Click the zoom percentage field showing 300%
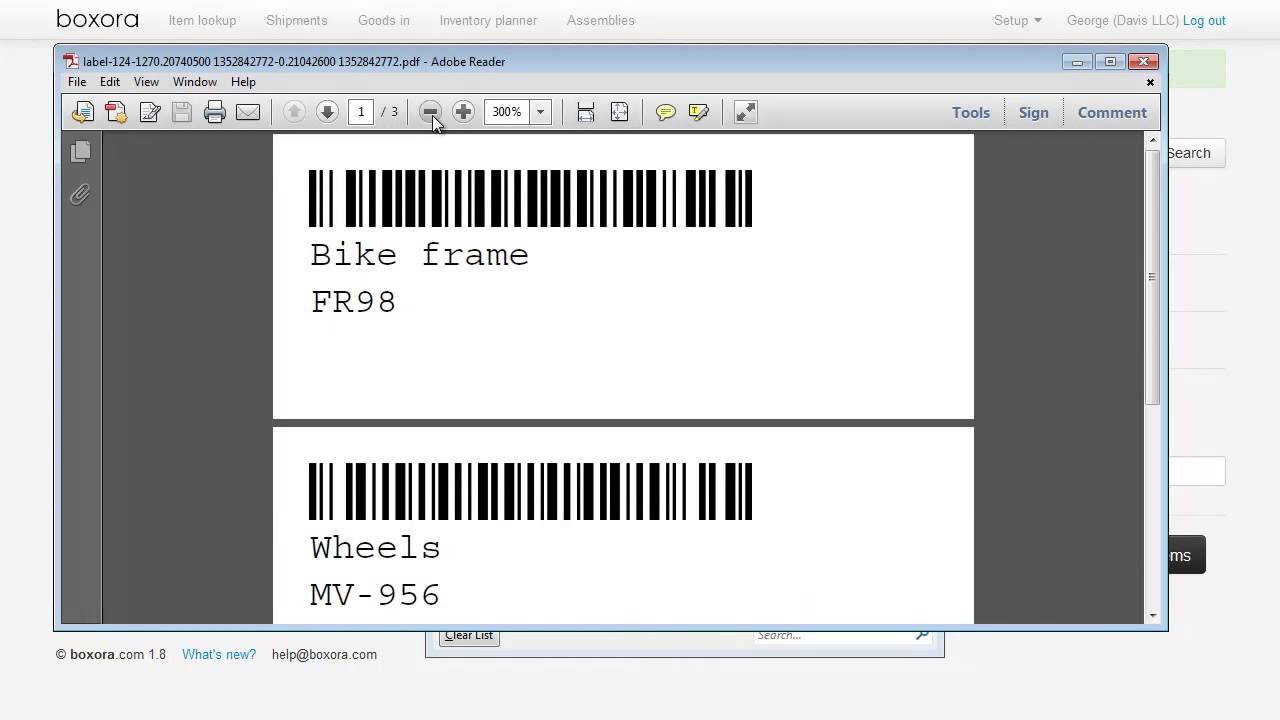Image resolution: width=1280 pixels, height=720 pixels. (x=508, y=112)
